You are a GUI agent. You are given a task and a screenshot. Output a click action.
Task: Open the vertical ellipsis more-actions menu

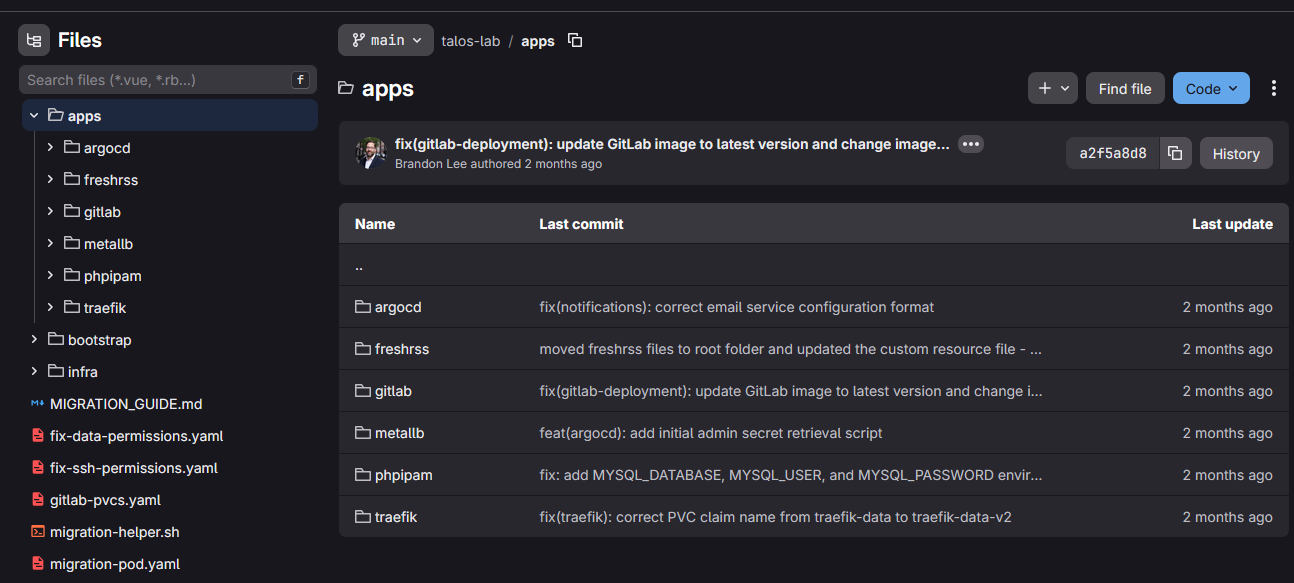pos(1273,88)
